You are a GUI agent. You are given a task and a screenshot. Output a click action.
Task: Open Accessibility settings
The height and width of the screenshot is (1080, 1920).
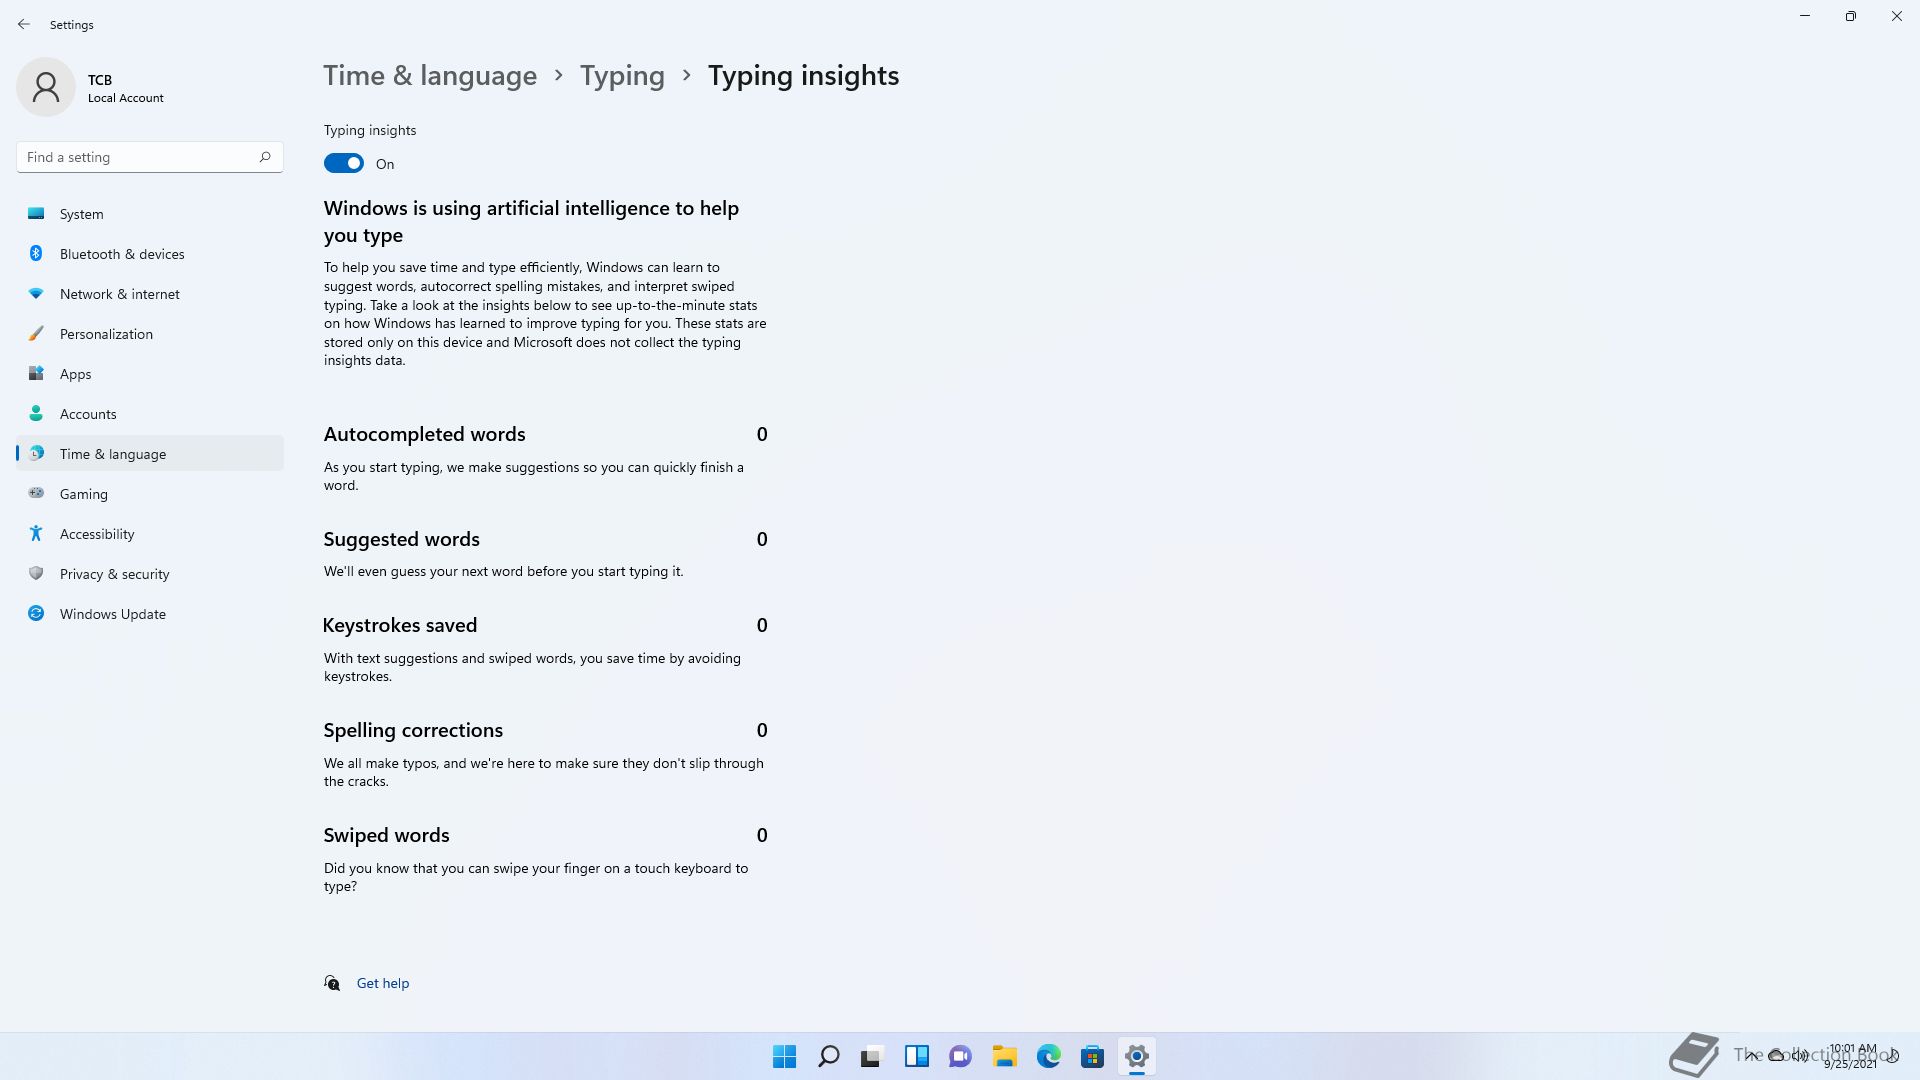click(x=150, y=534)
